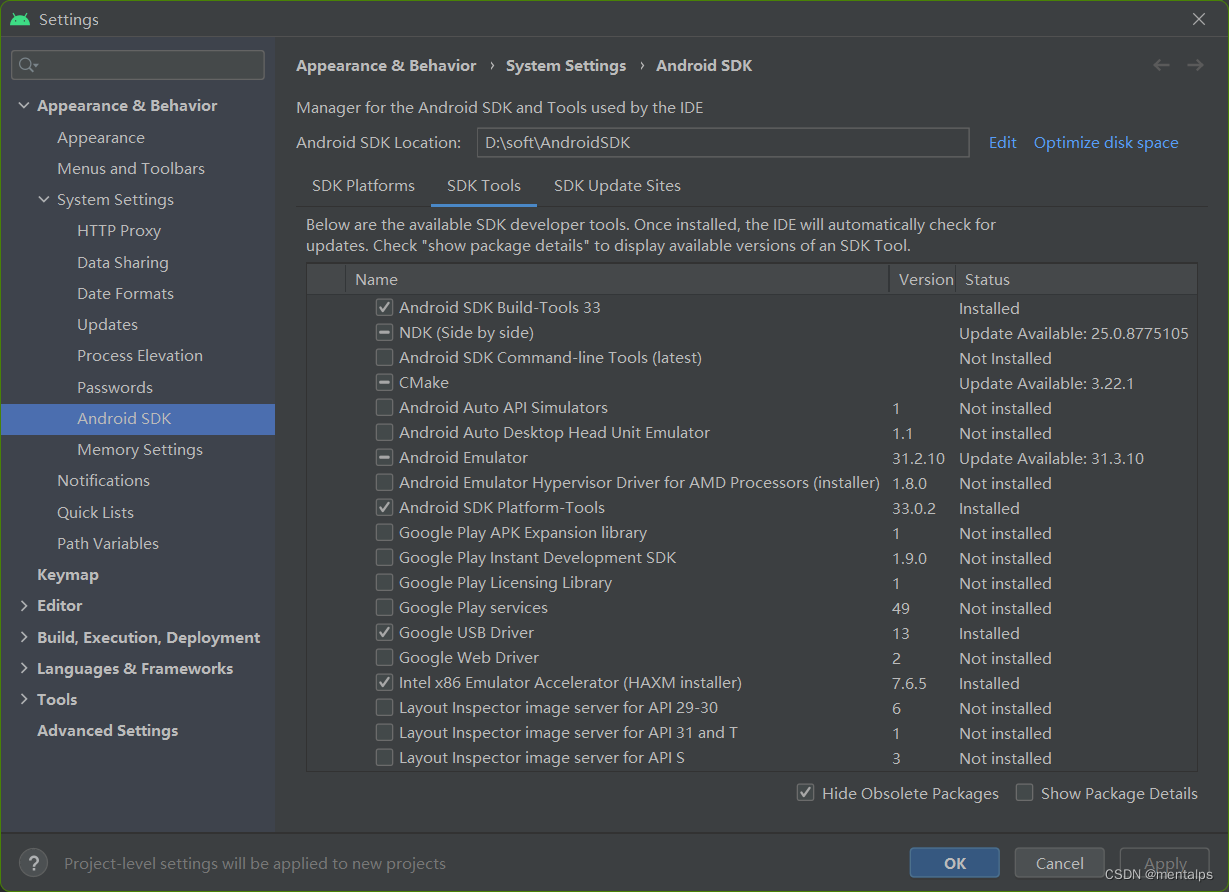Viewport: 1229px width, 892px height.
Task: Check Google Play services
Action: point(384,607)
